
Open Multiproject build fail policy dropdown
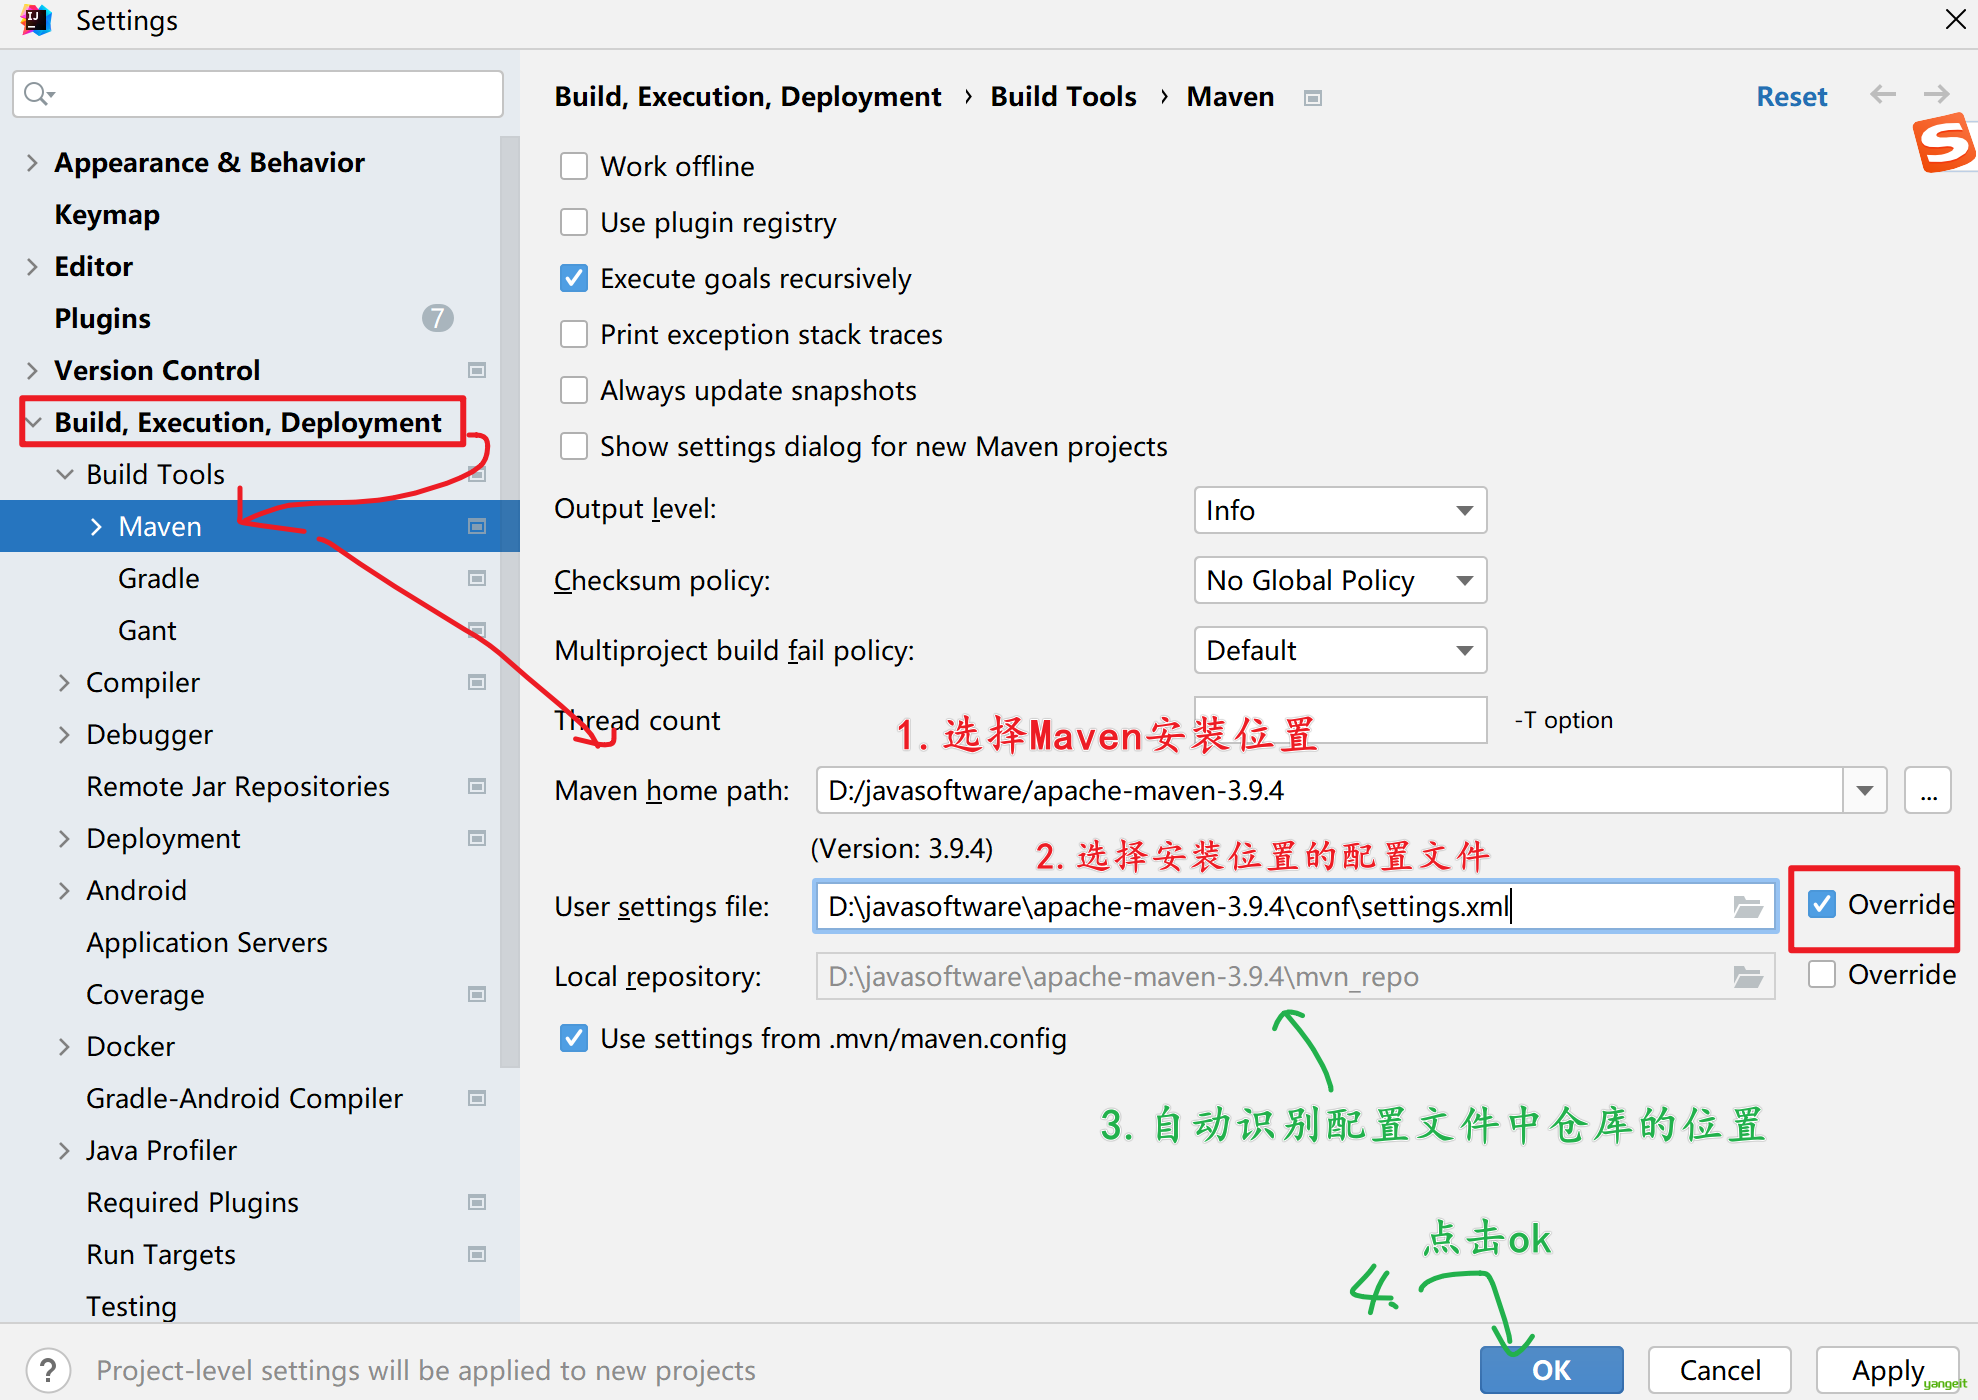pos(1340,650)
